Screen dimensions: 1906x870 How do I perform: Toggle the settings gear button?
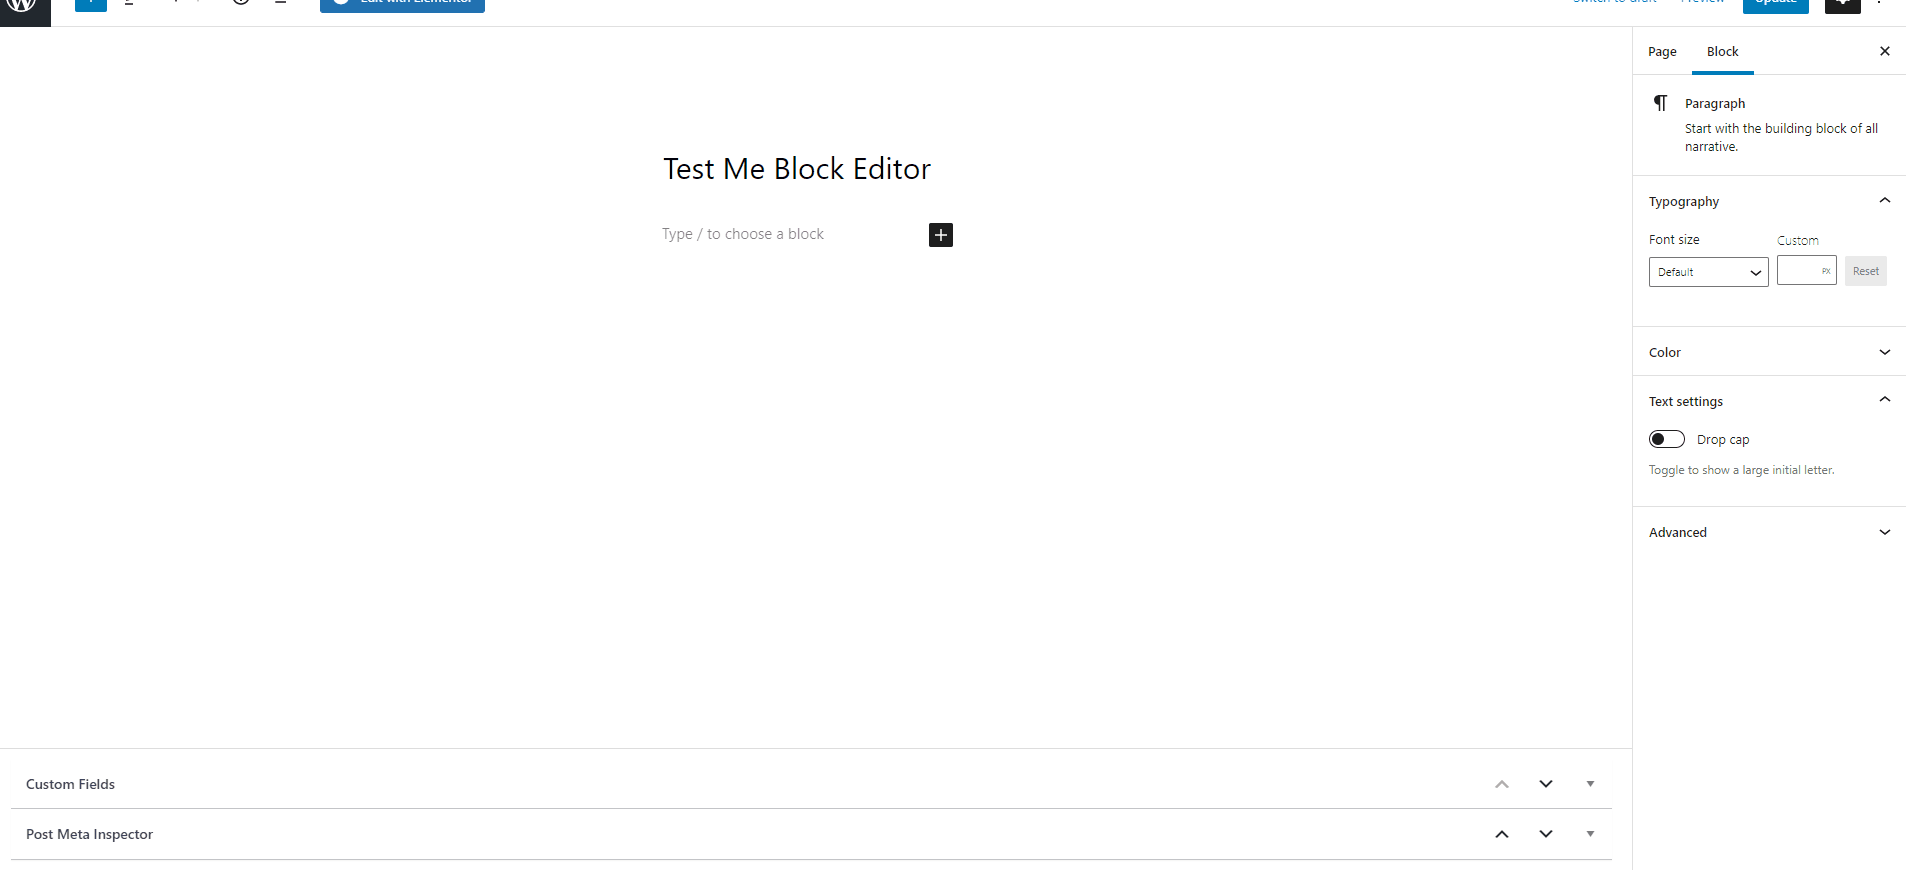1842,4
